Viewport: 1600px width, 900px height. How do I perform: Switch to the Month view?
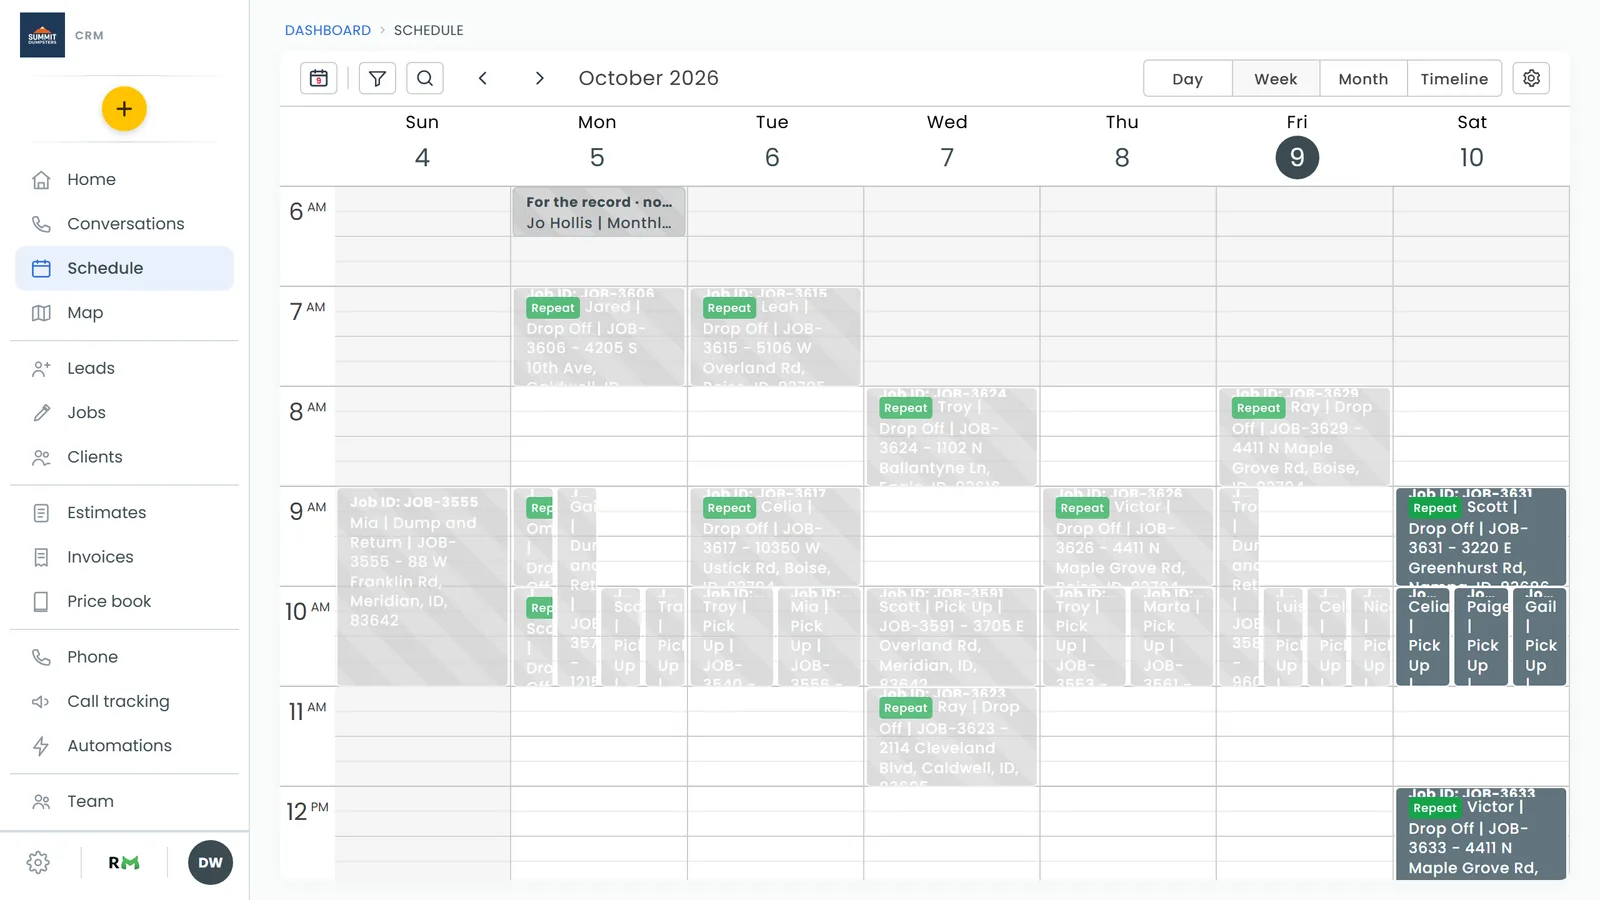(1363, 79)
